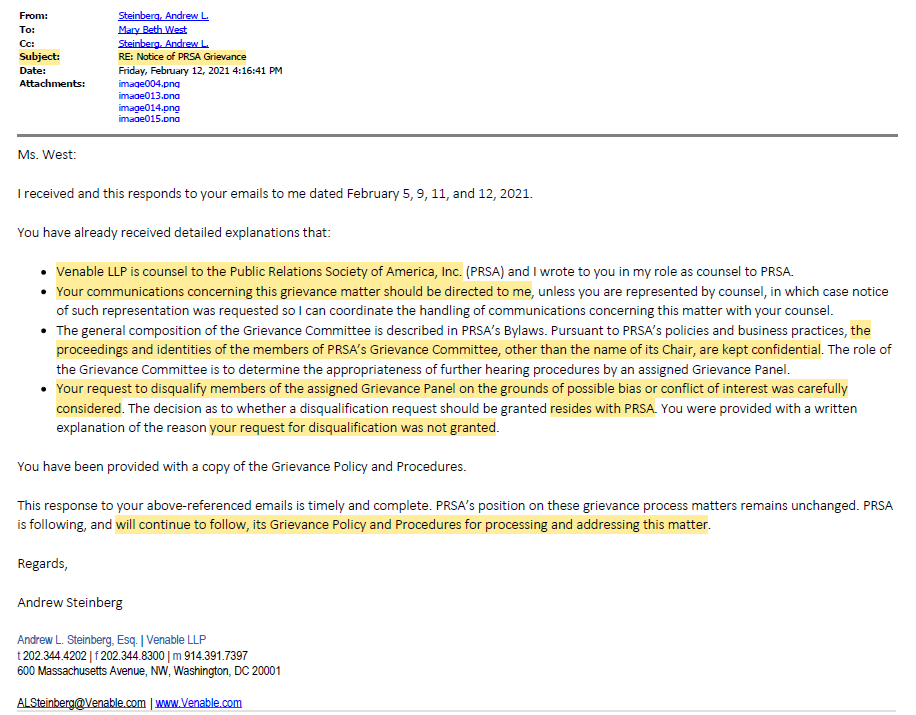Click highlighted 'will continue to follow' sentence
916x715 pixels.
pyautogui.click(x=411, y=524)
